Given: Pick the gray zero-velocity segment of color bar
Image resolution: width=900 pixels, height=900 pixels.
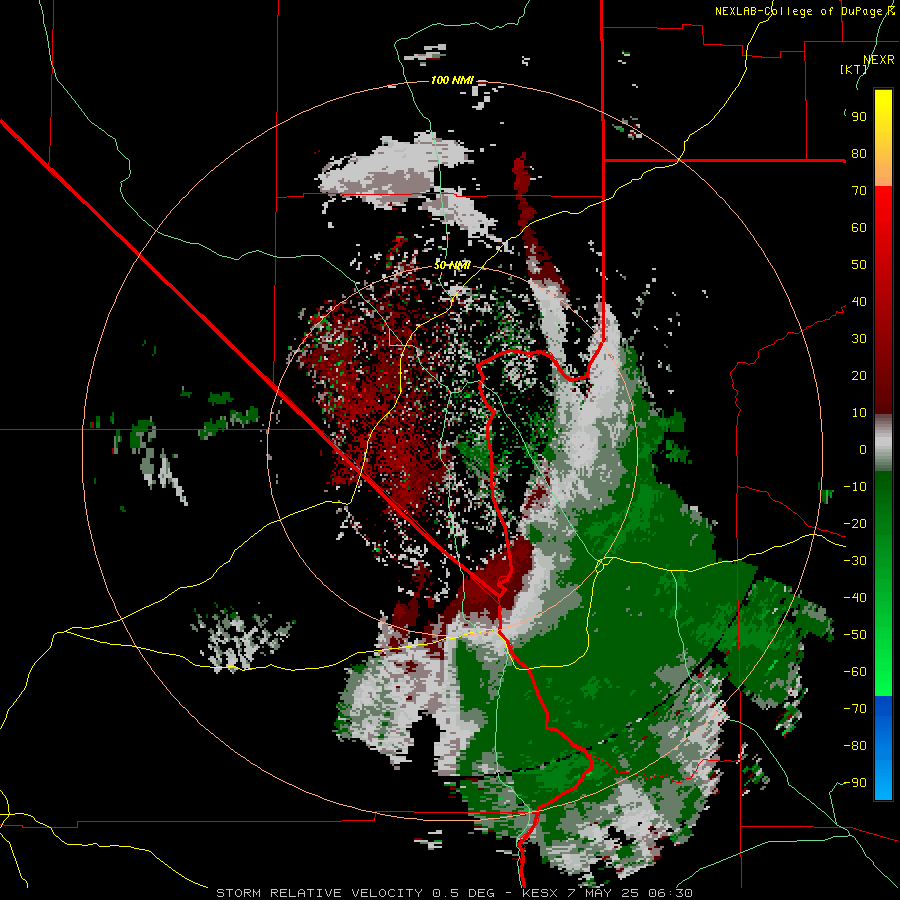Looking at the screenshot, I should (883, 443).
